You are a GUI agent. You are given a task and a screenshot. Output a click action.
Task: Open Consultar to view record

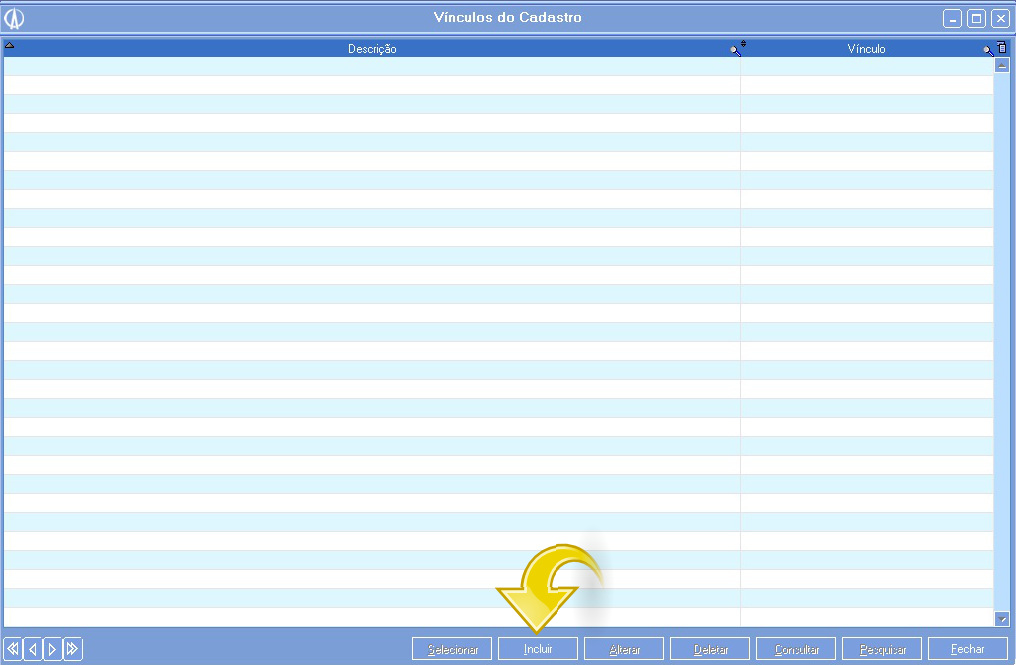tap(796, 649)
